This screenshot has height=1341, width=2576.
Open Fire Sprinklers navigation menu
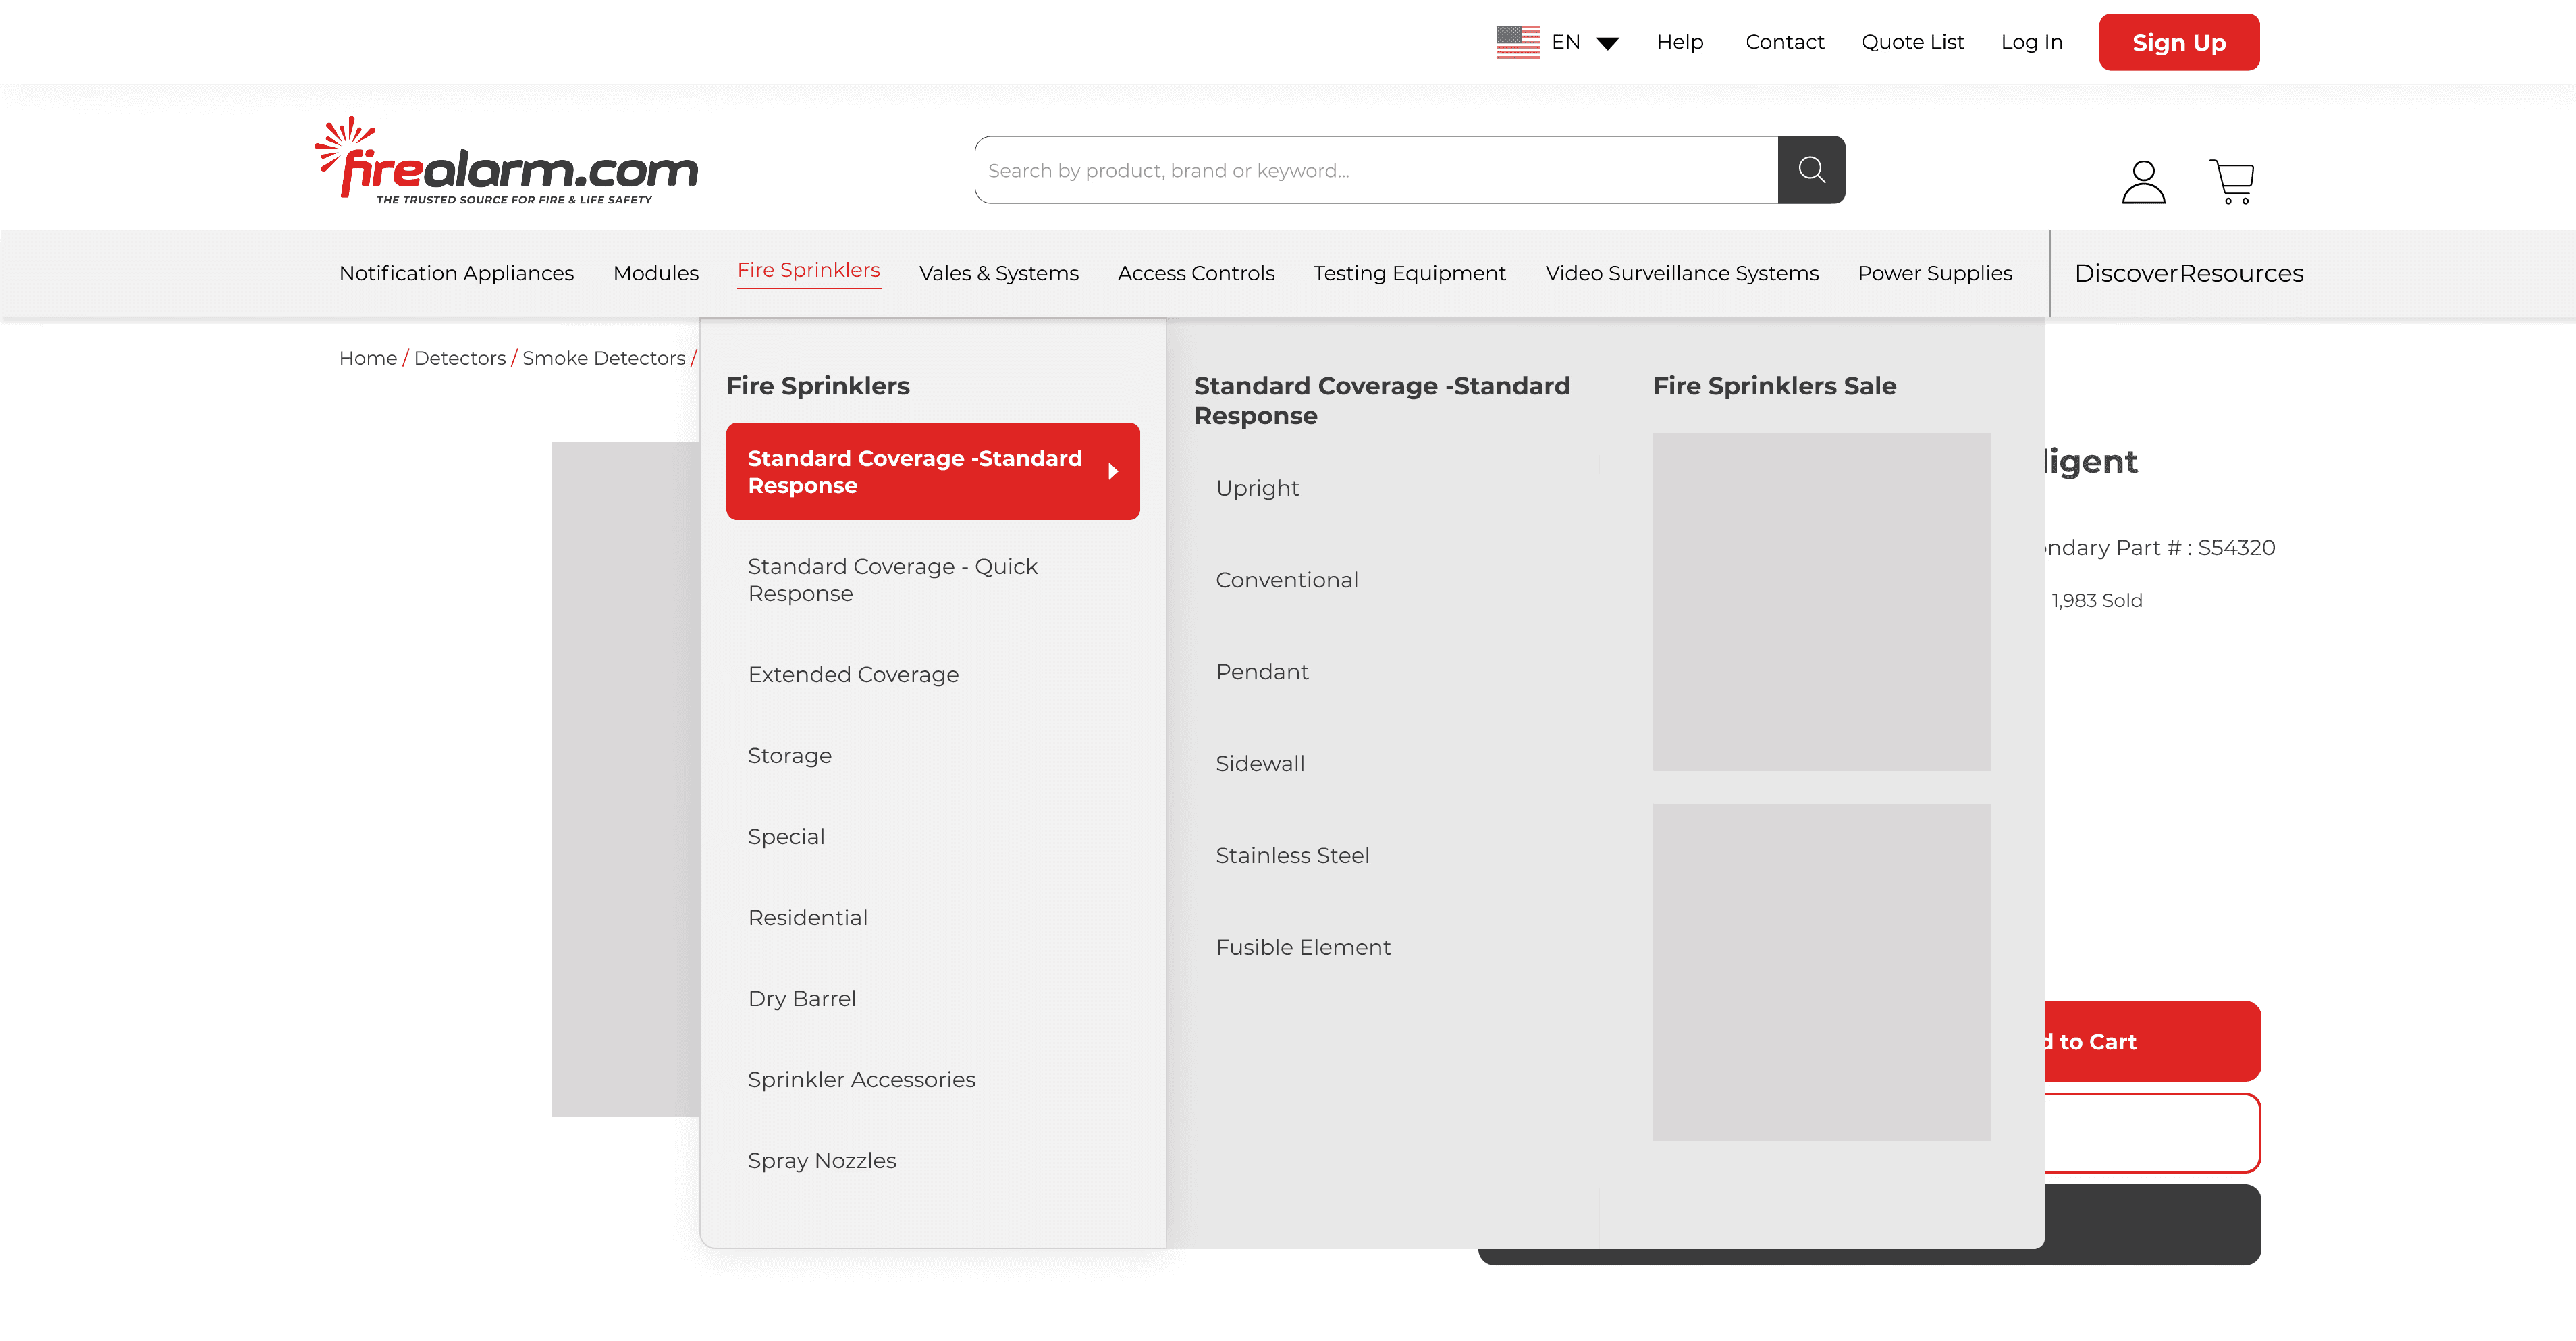coord(808,271)
